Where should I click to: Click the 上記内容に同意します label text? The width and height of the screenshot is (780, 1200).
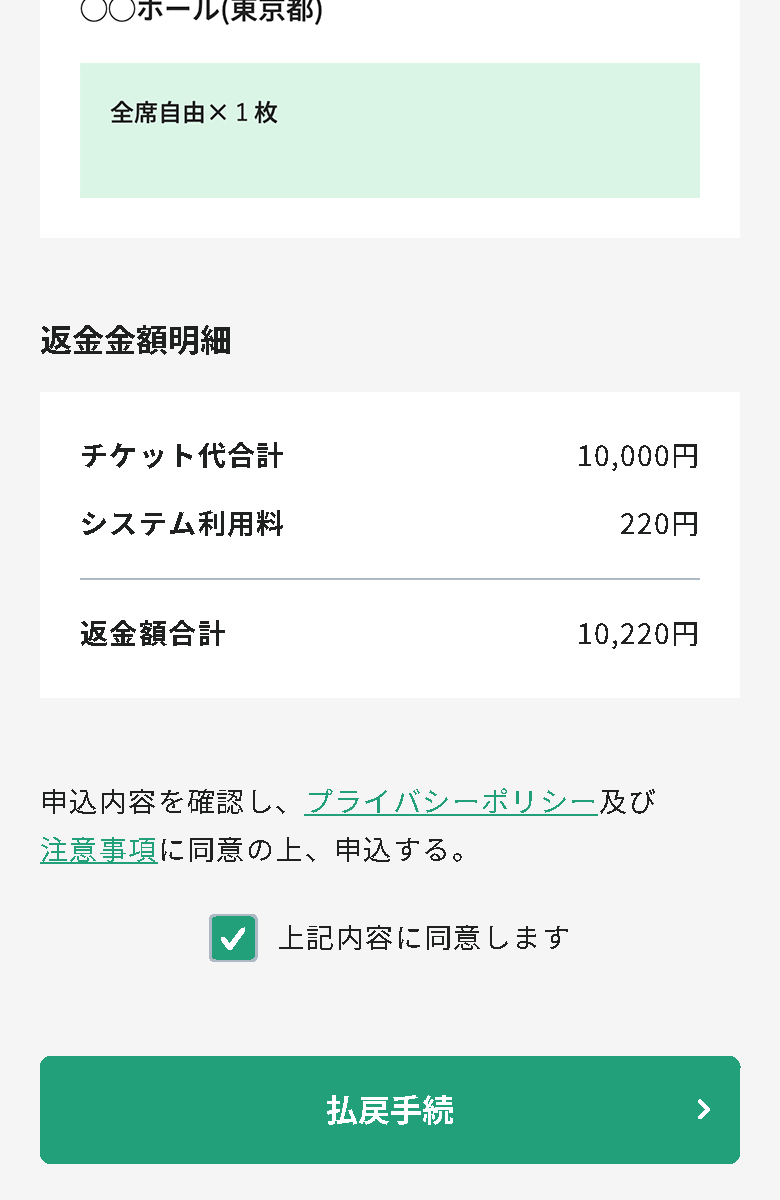pos(423,938)
